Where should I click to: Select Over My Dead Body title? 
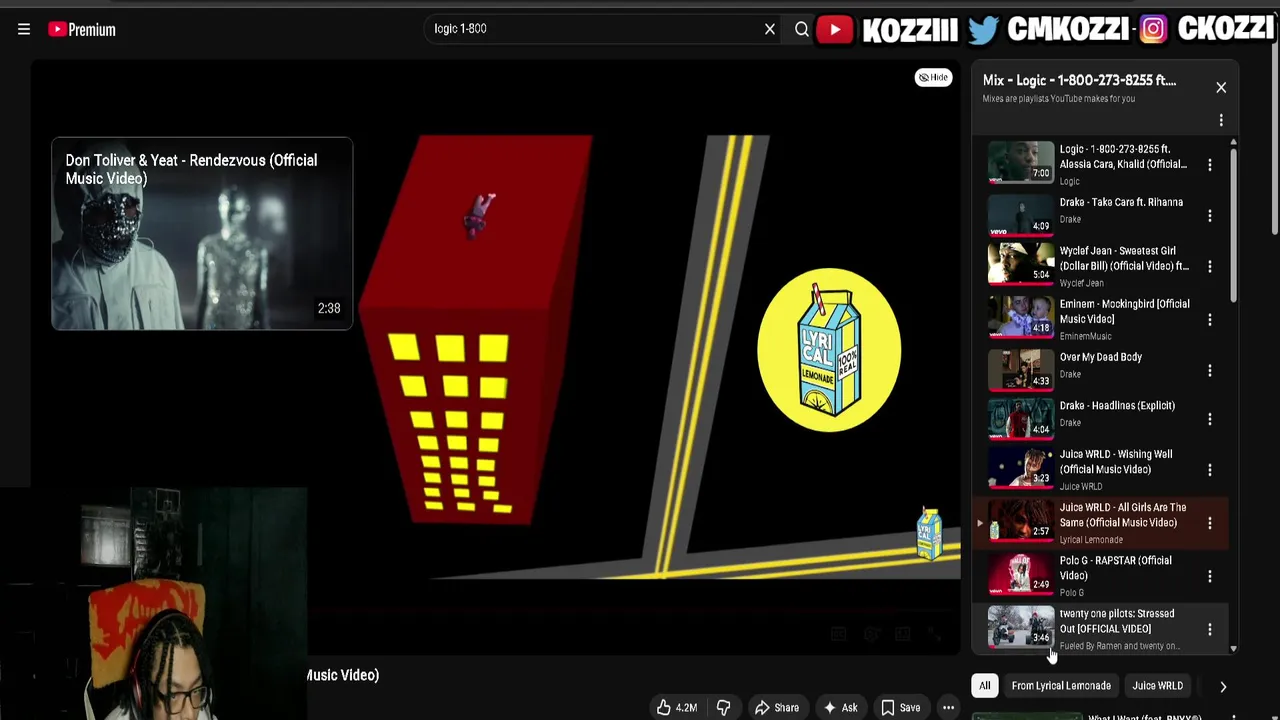[1100, 357]
